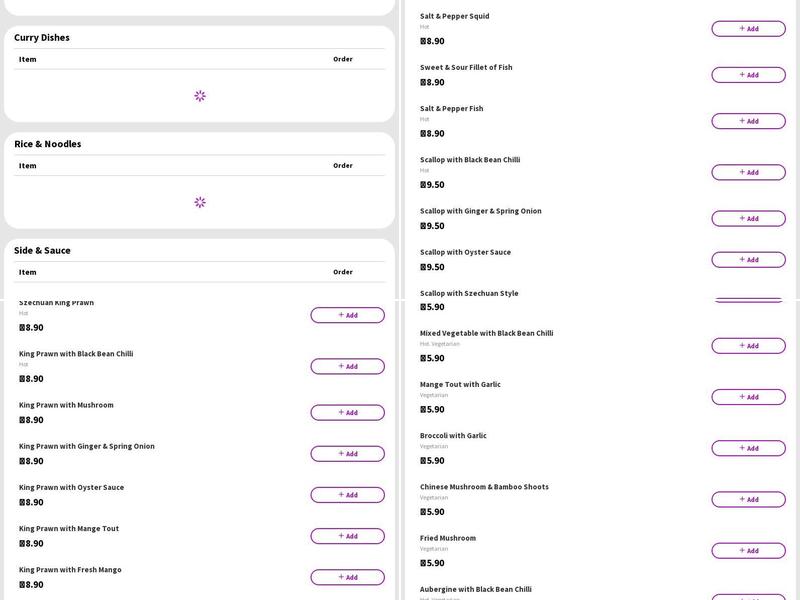Add Salt & Pepper Fish to order
Image resolution: width=800 pixels, height=600 pixels.
tap(748, 121)
